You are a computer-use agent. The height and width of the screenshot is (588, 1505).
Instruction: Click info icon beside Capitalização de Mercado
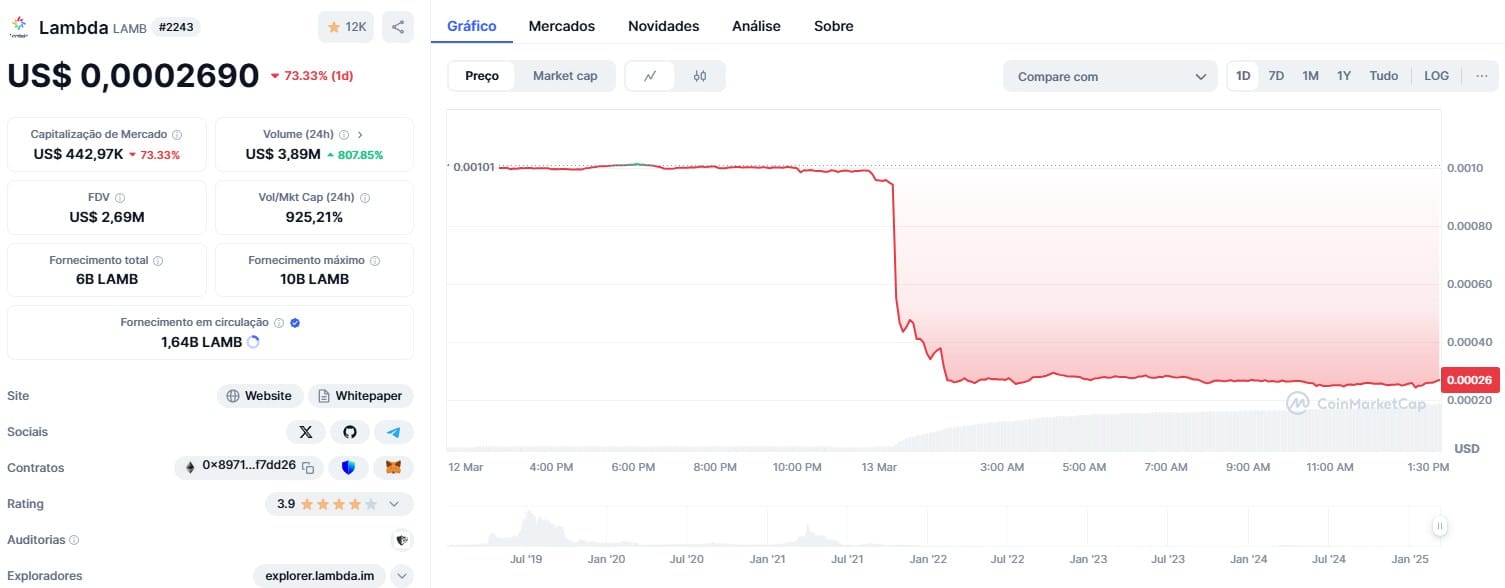click(177, 134)
